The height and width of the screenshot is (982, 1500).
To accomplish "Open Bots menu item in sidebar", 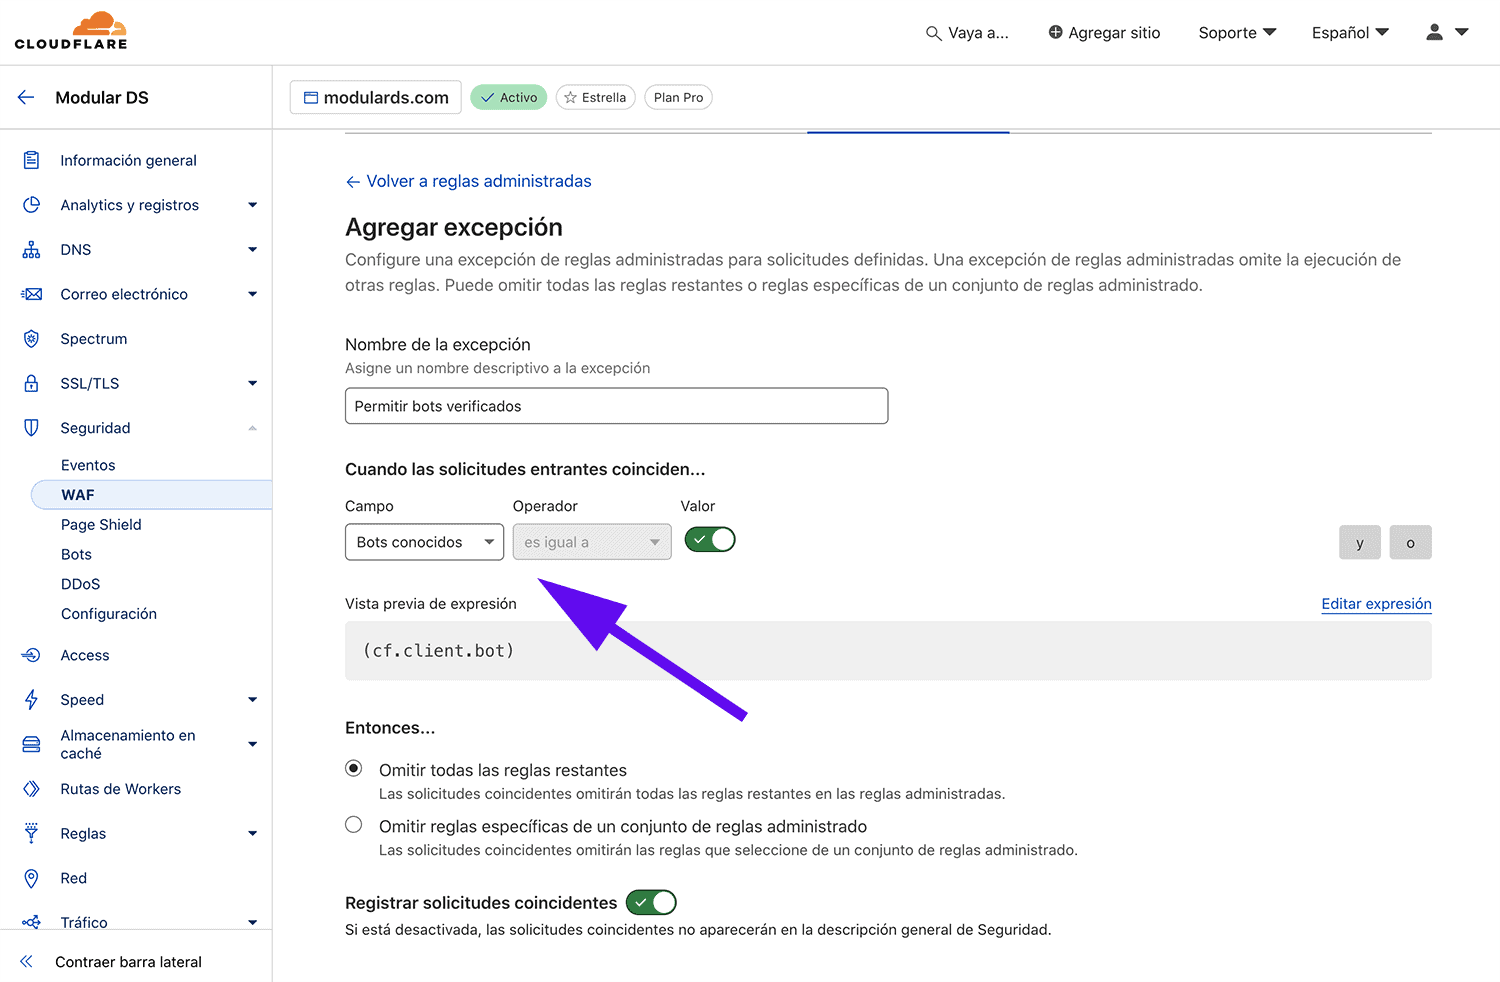I will click(76, 554).
